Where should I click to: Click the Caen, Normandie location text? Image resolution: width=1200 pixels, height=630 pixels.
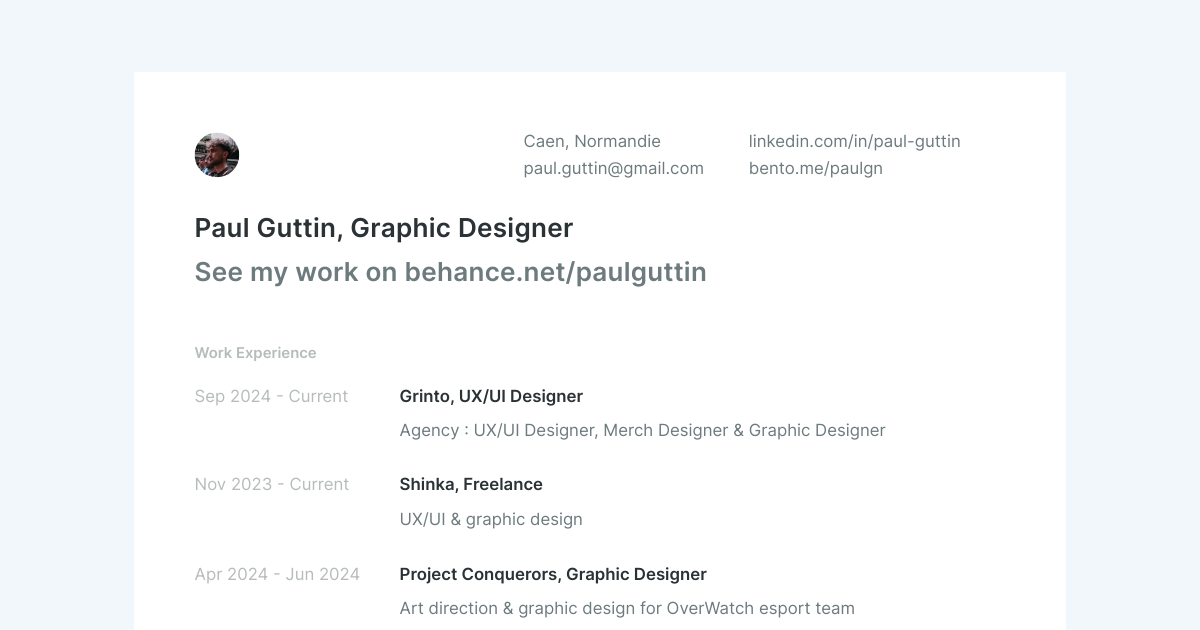point(592,141)
